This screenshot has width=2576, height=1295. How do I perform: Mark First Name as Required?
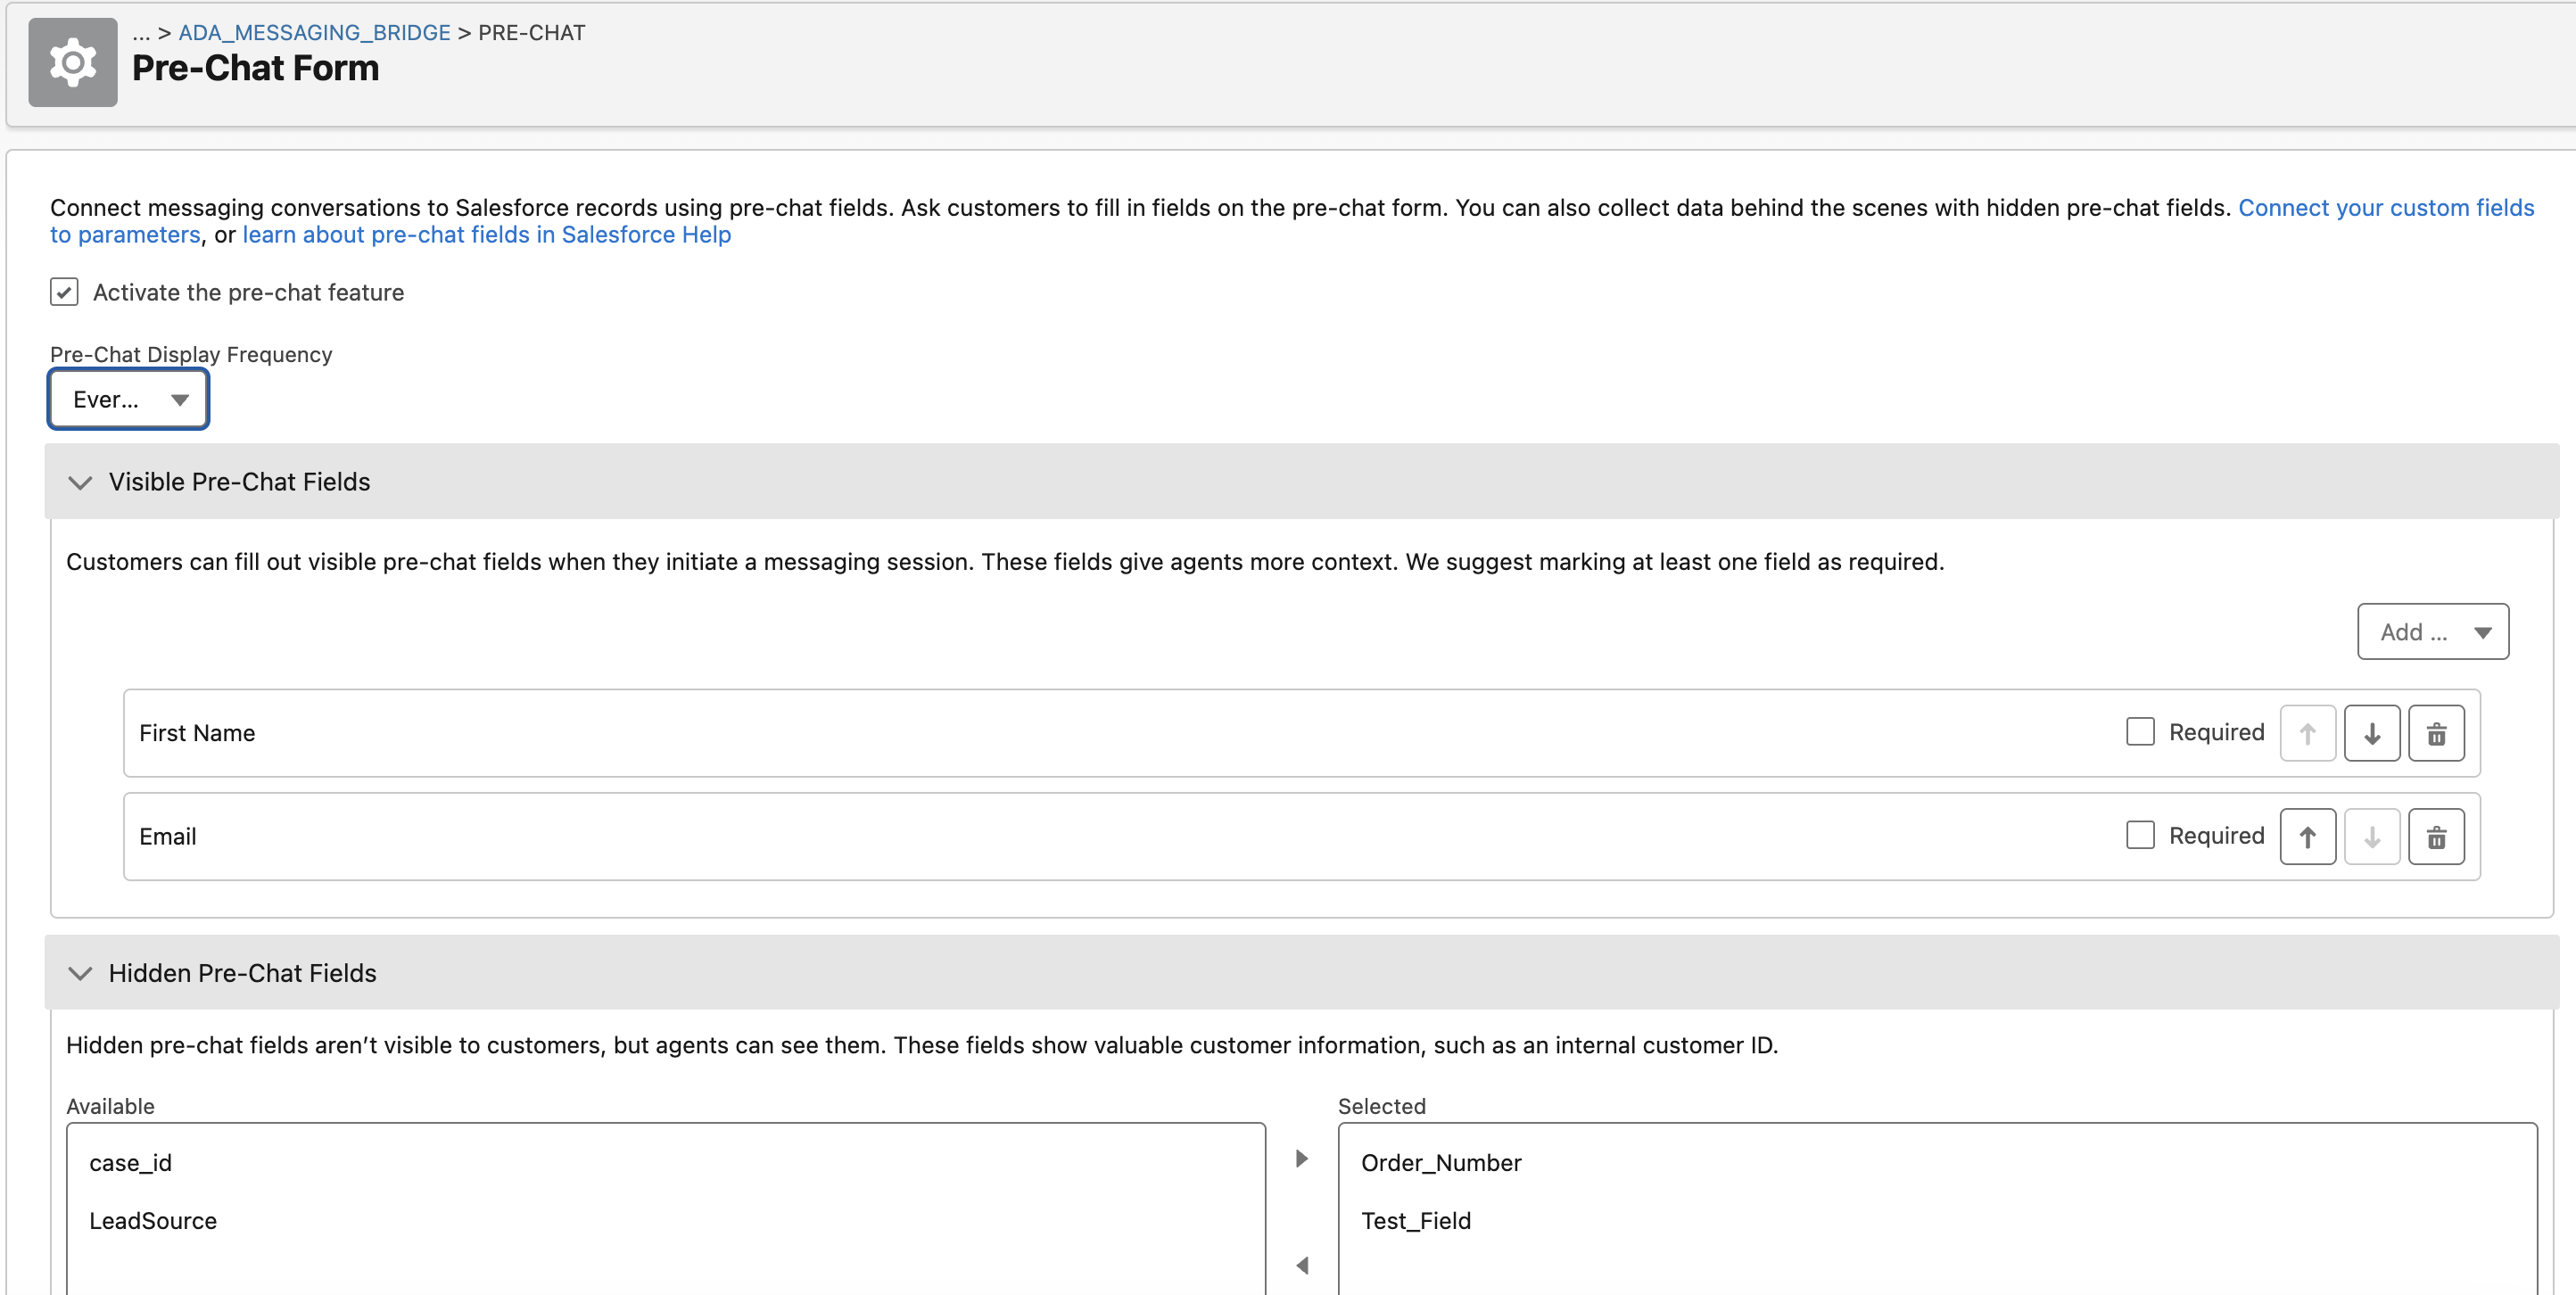click(x=2140, y=731)
